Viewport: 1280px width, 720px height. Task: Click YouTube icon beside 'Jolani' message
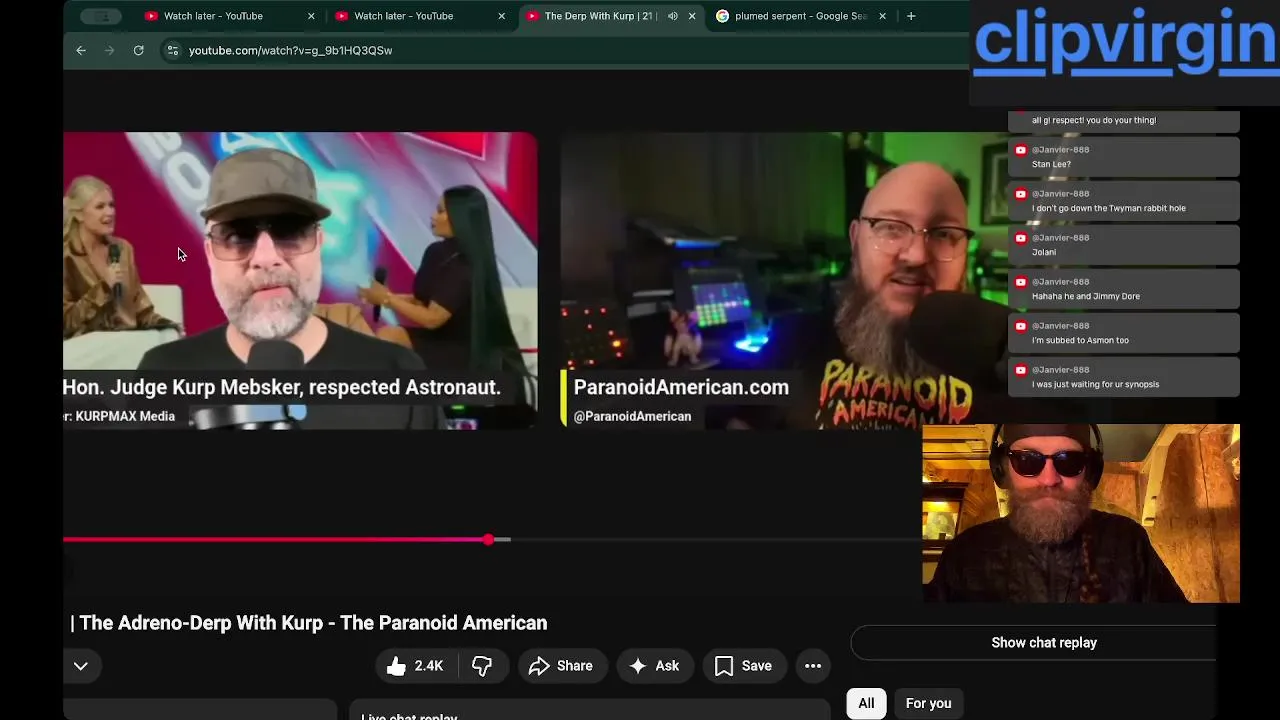tap(1021, 238)
